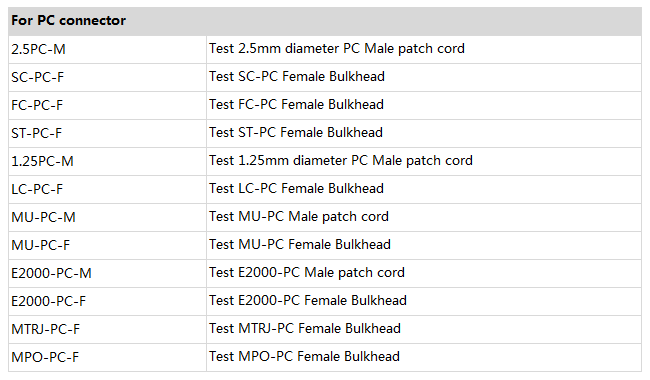Viewport: 650px width, 380px height.
Task: Click 'Test MU-PC Male patch cord' description
Action: 299,216
